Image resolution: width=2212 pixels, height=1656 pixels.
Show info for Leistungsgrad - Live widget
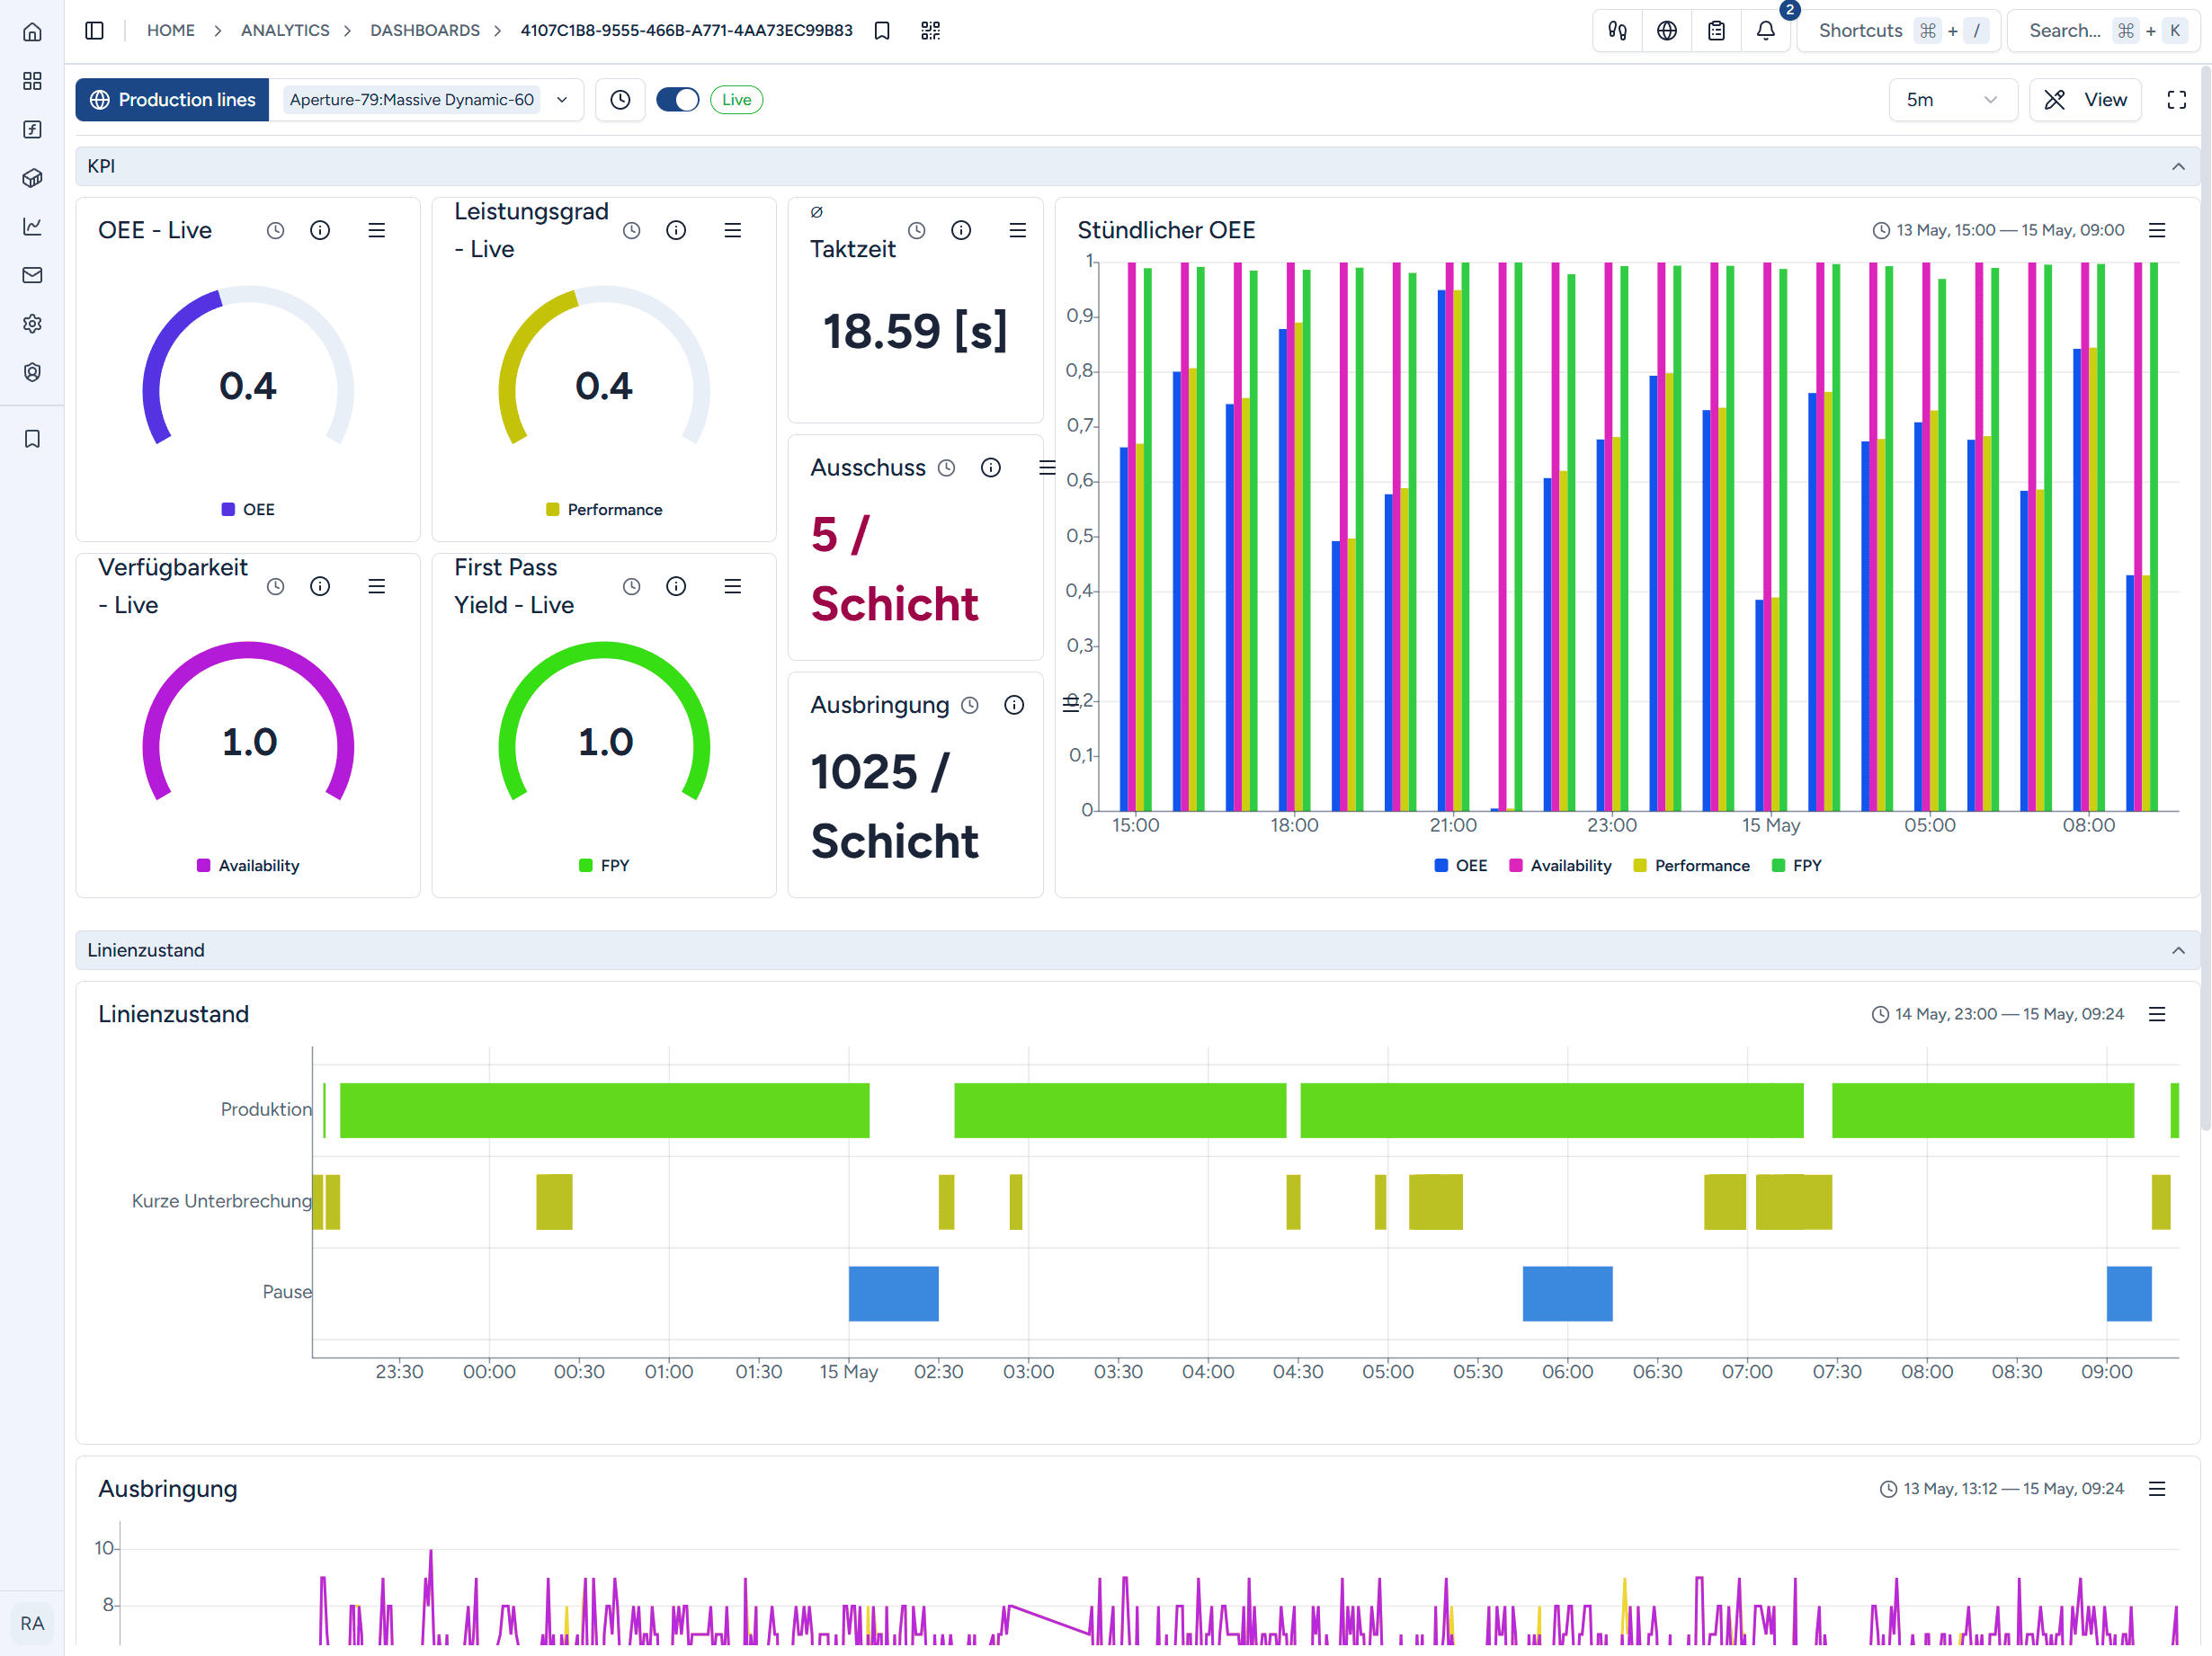(x=676, y=231)
